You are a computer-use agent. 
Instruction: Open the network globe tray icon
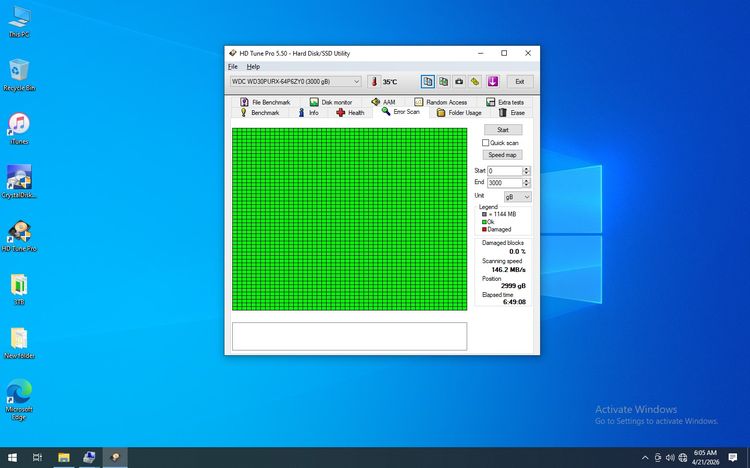683,458
